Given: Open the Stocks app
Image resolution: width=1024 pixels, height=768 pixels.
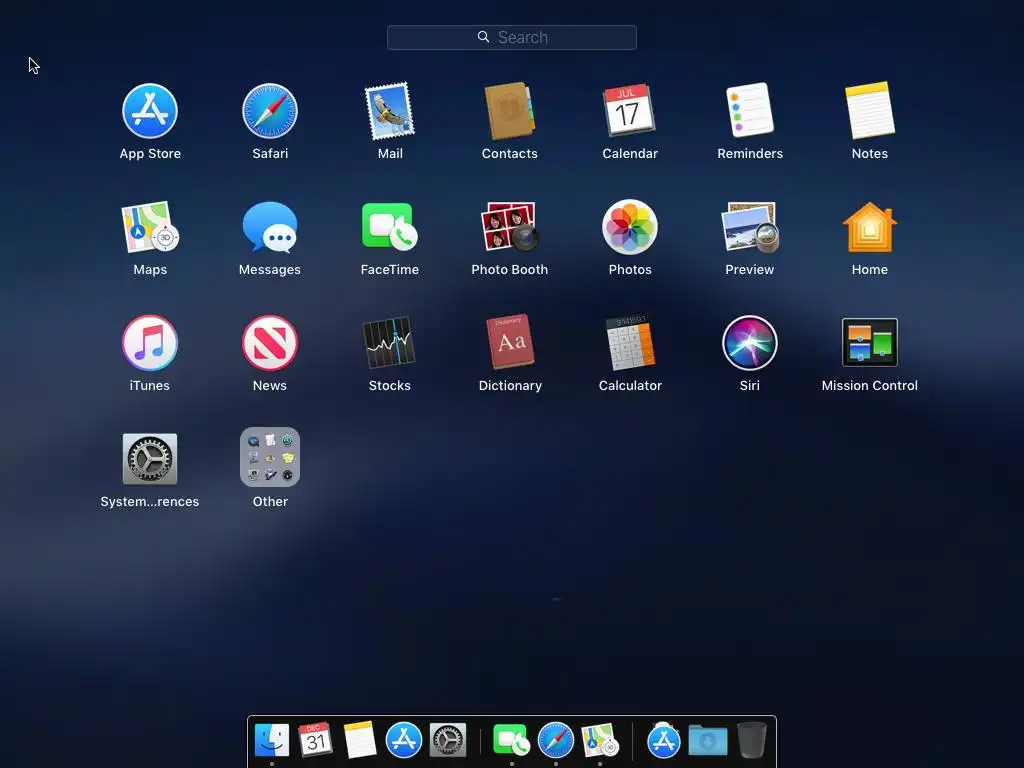Looking at the screenshot, I should (x=389, y=342).
